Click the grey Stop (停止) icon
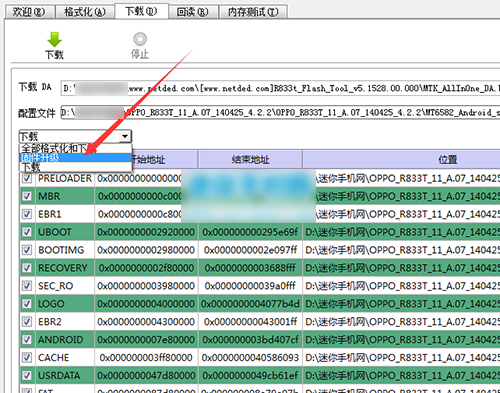 (140, 39)
